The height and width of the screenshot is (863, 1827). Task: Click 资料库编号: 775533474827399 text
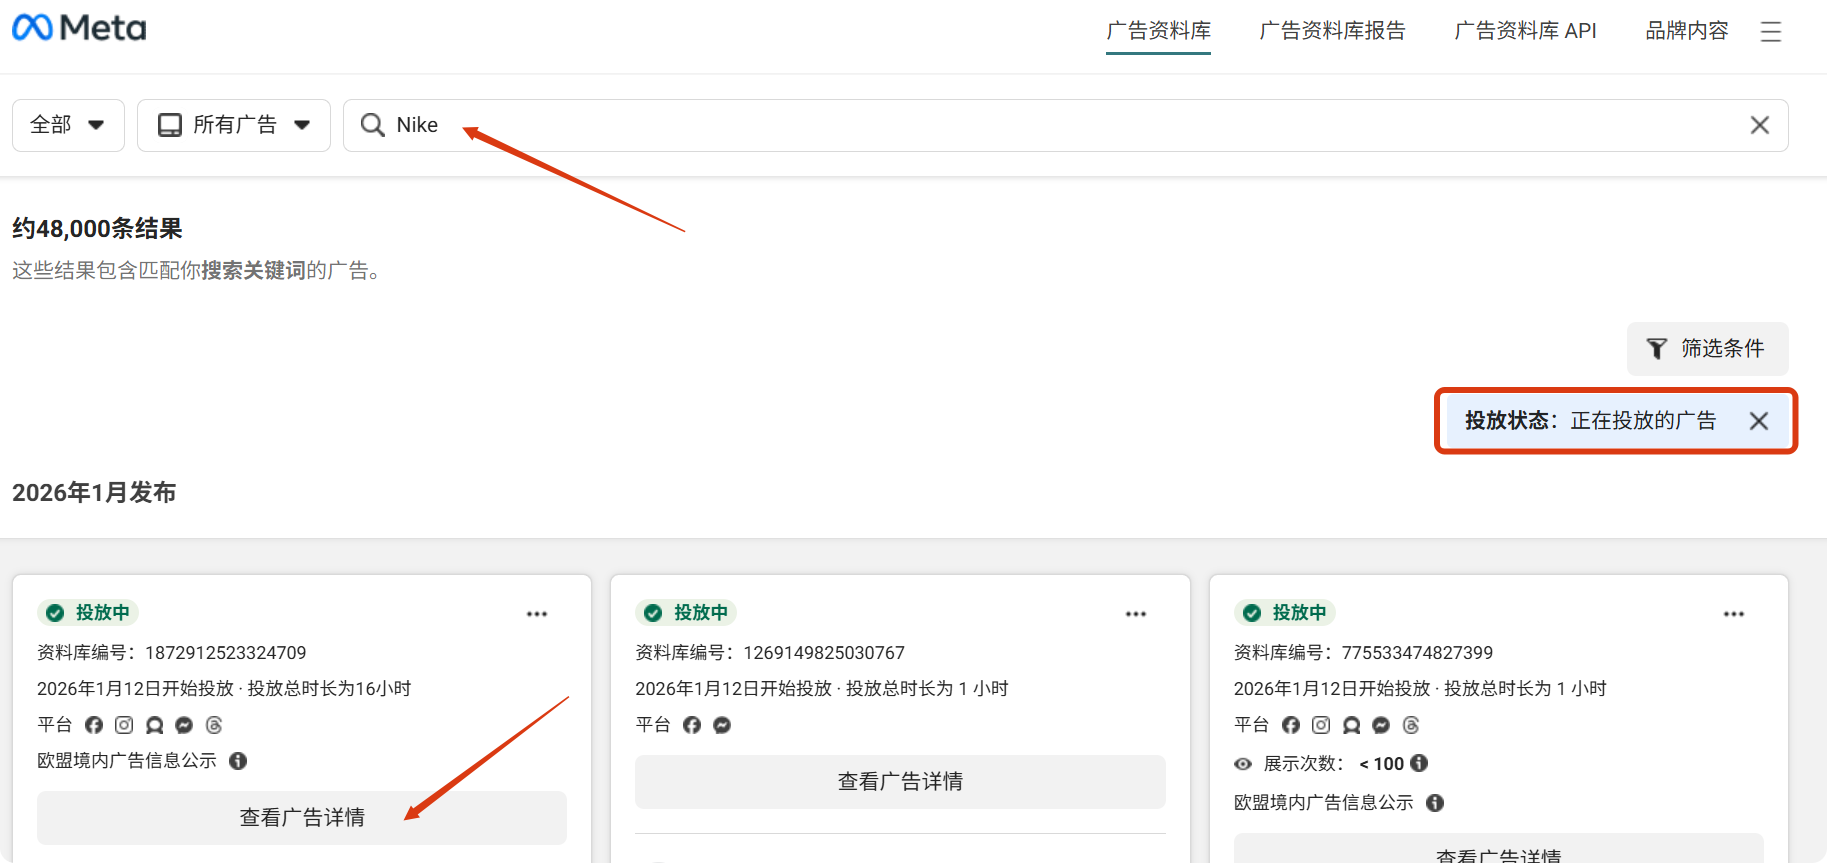pos(1363,653)
